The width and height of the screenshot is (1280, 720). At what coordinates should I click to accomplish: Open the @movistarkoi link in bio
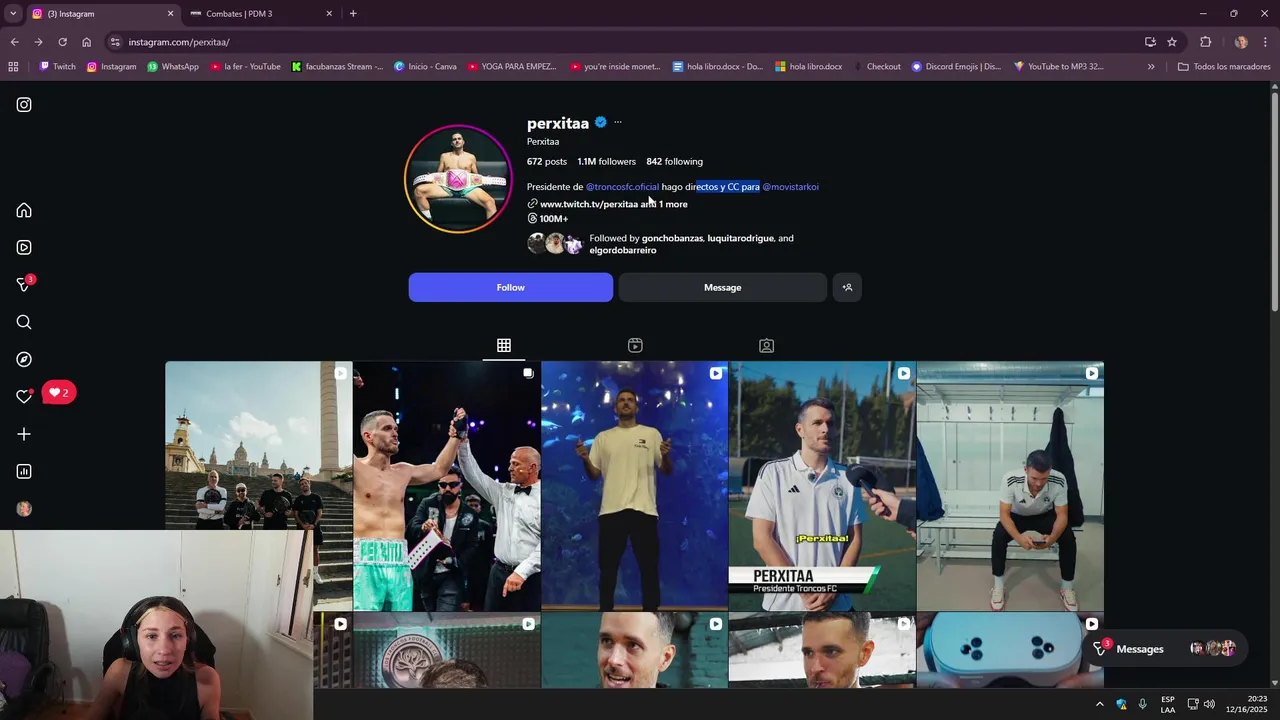pos(790,187)
